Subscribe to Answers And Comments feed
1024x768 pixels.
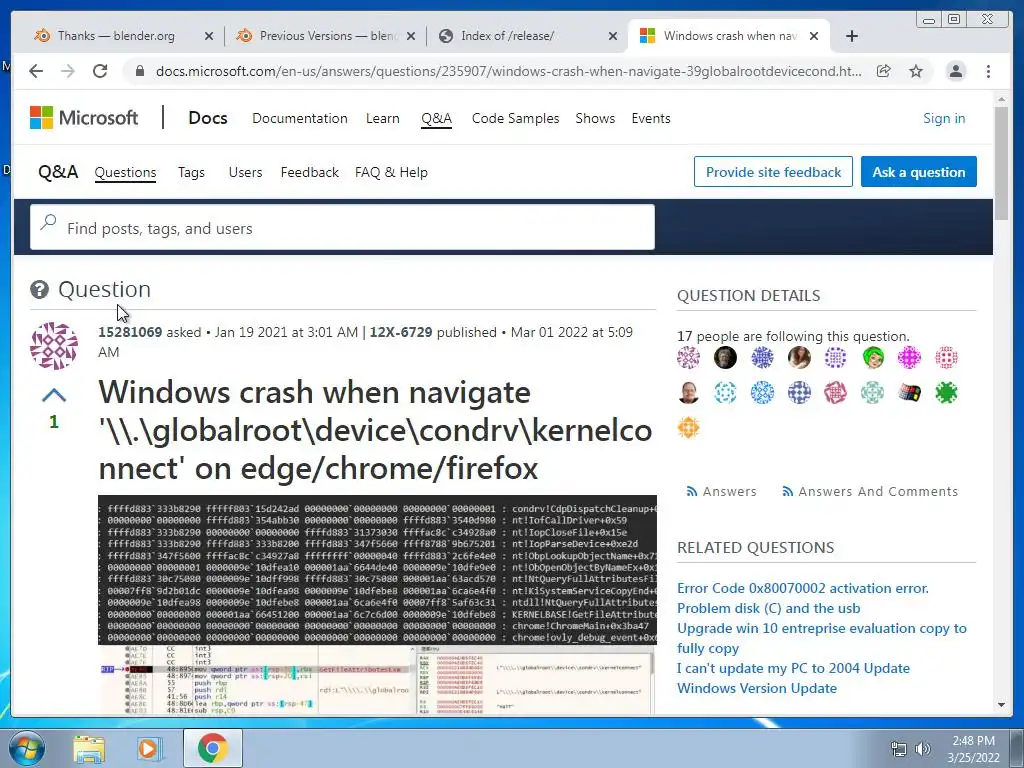tap(870, 491)
